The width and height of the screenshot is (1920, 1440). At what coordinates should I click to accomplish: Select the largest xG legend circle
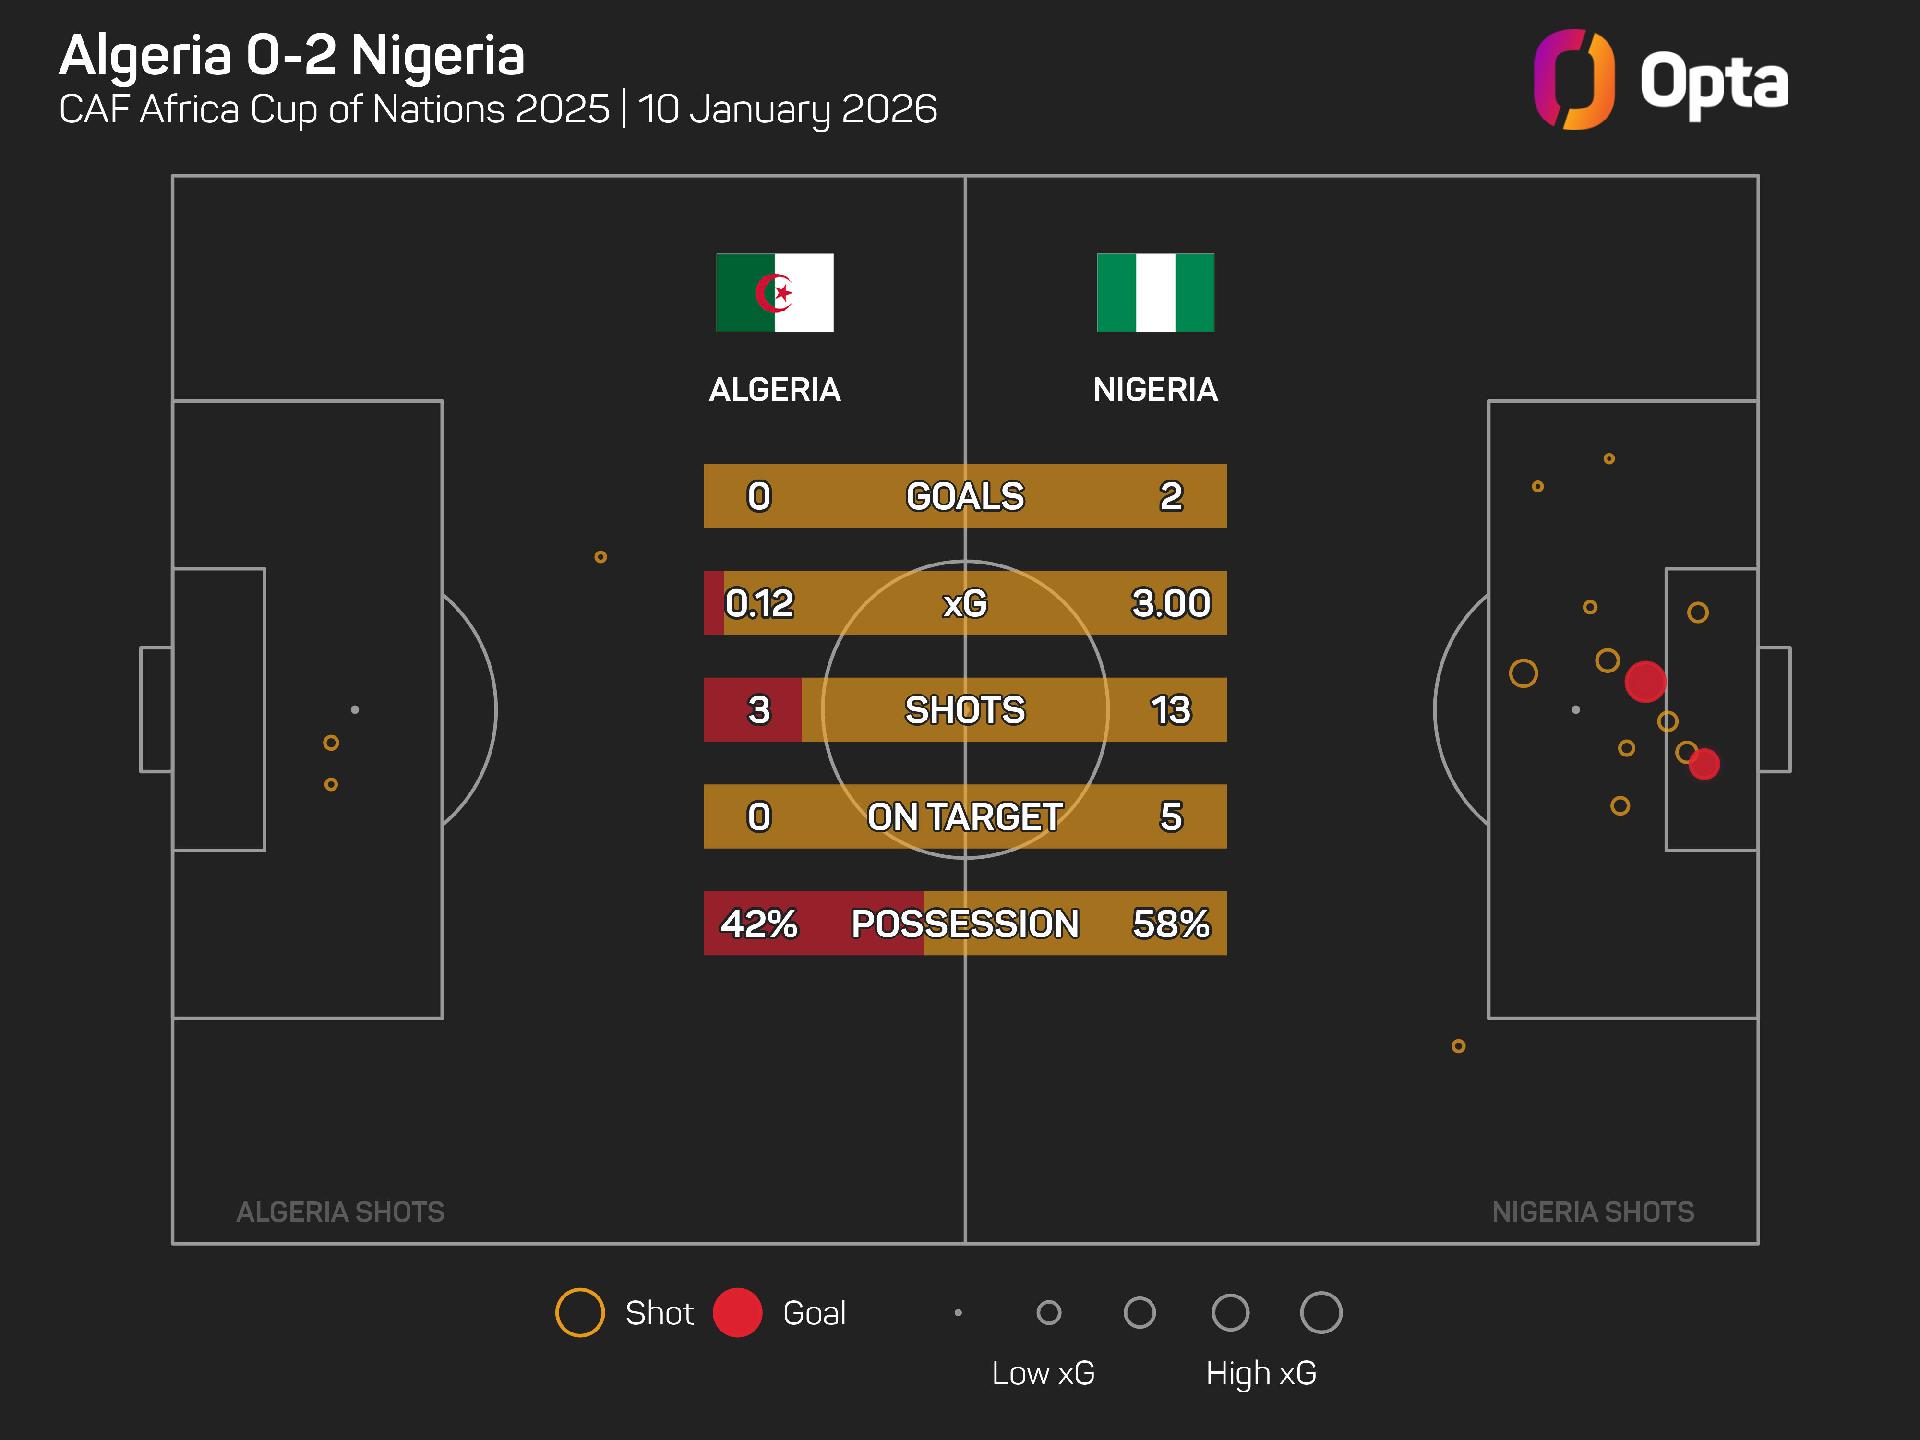click(1321, 1313)
